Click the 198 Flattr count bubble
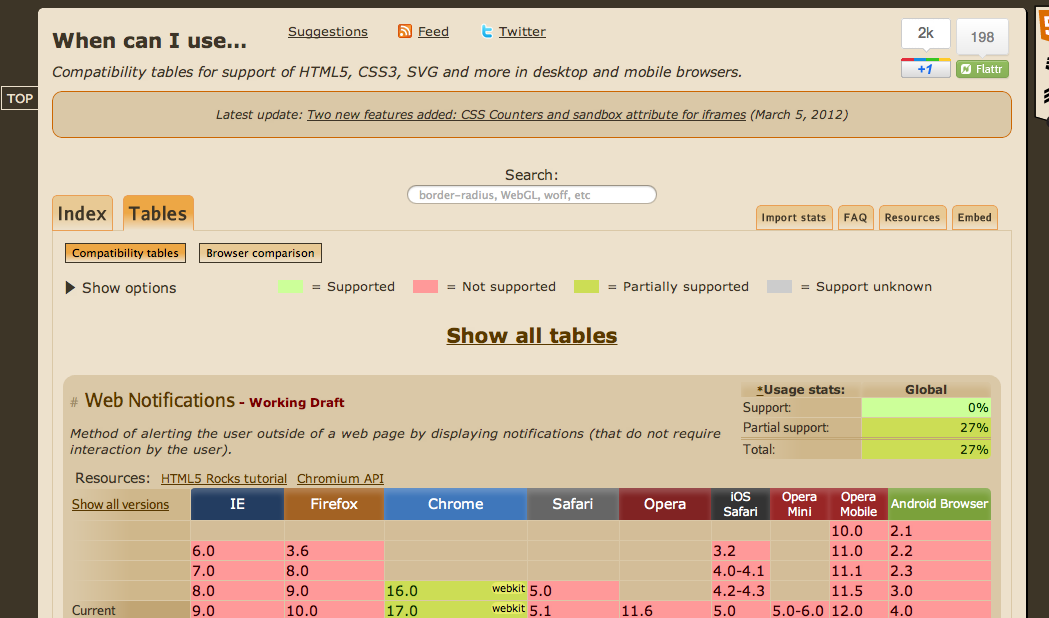This screenshot has height=618, width=1049. tap(982, 37)
